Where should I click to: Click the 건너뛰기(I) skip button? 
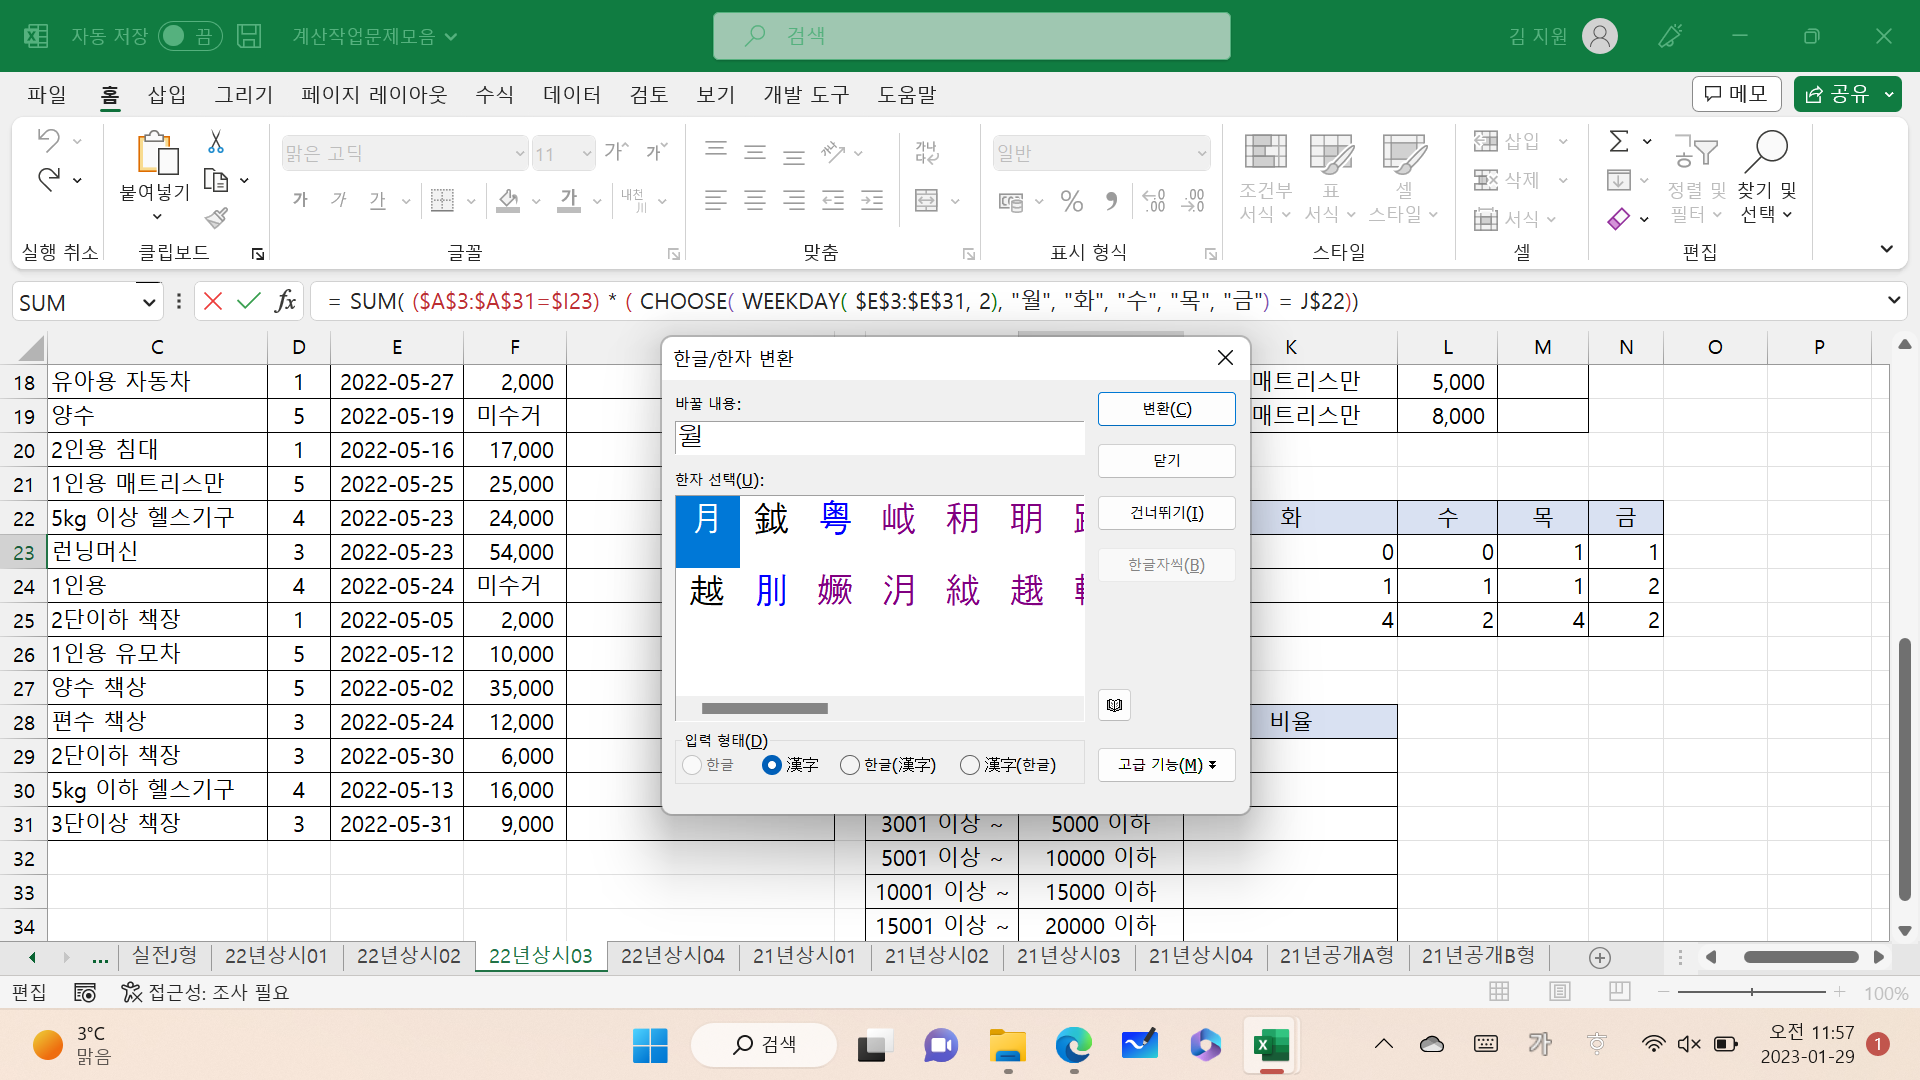1166,513
